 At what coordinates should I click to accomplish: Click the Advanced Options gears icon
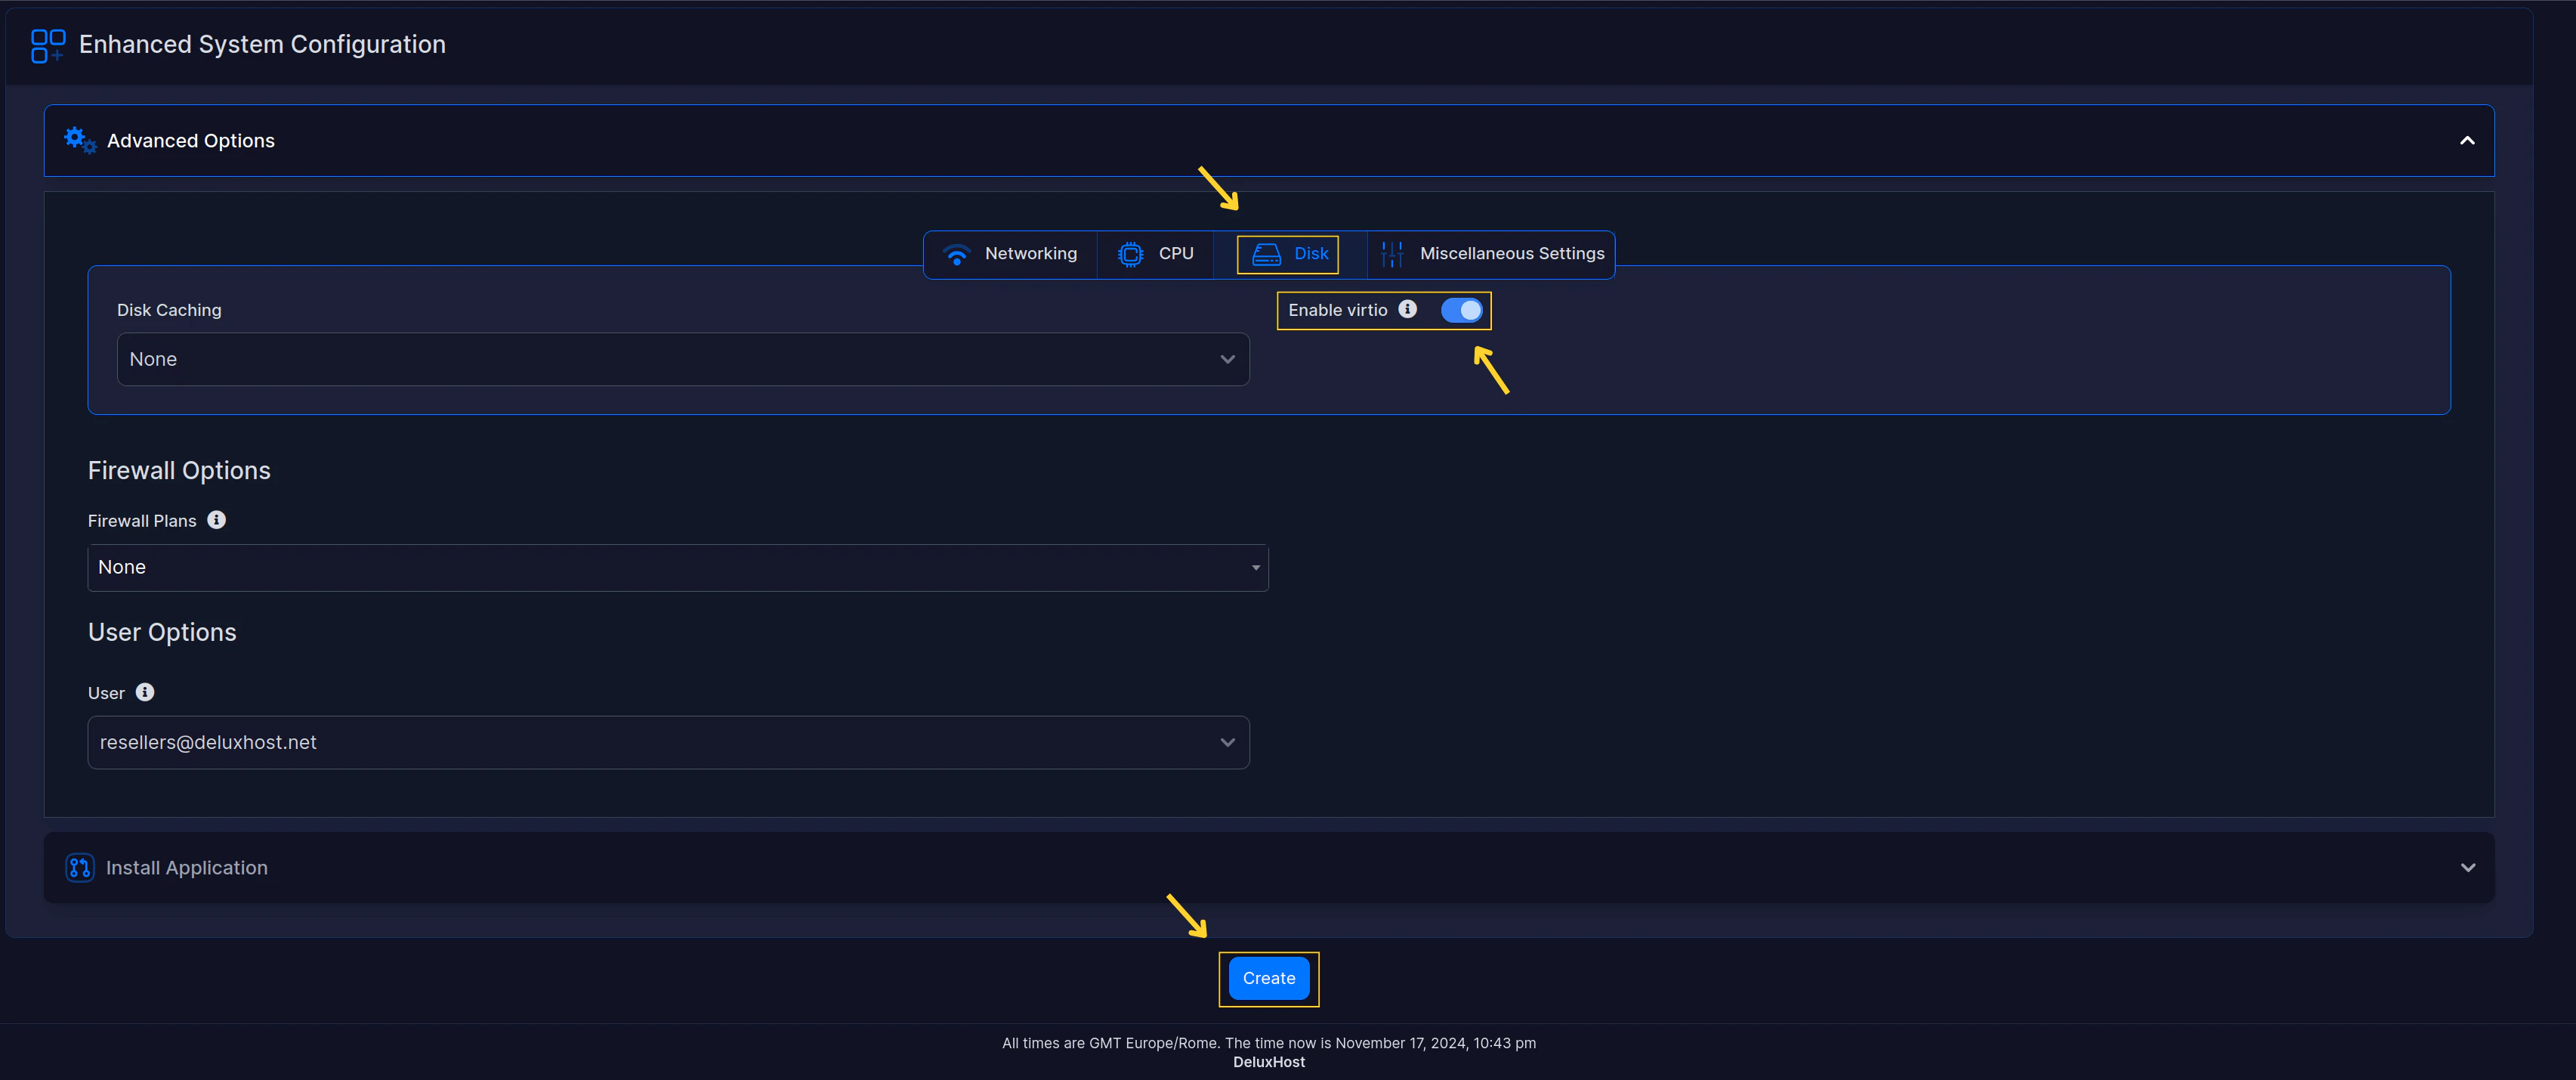(80, 140)
